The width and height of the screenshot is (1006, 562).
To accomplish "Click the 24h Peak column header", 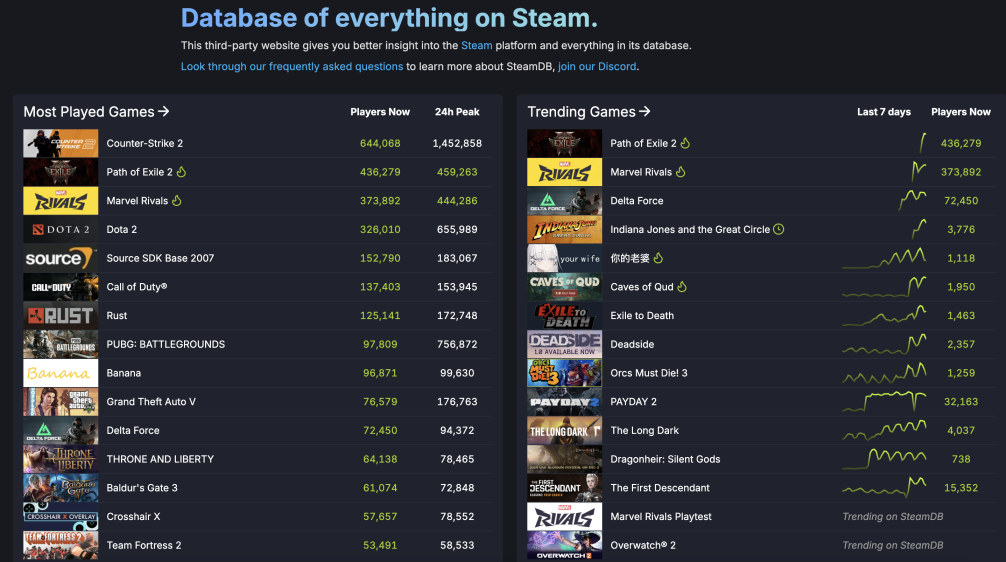I will tap(457, 112).
